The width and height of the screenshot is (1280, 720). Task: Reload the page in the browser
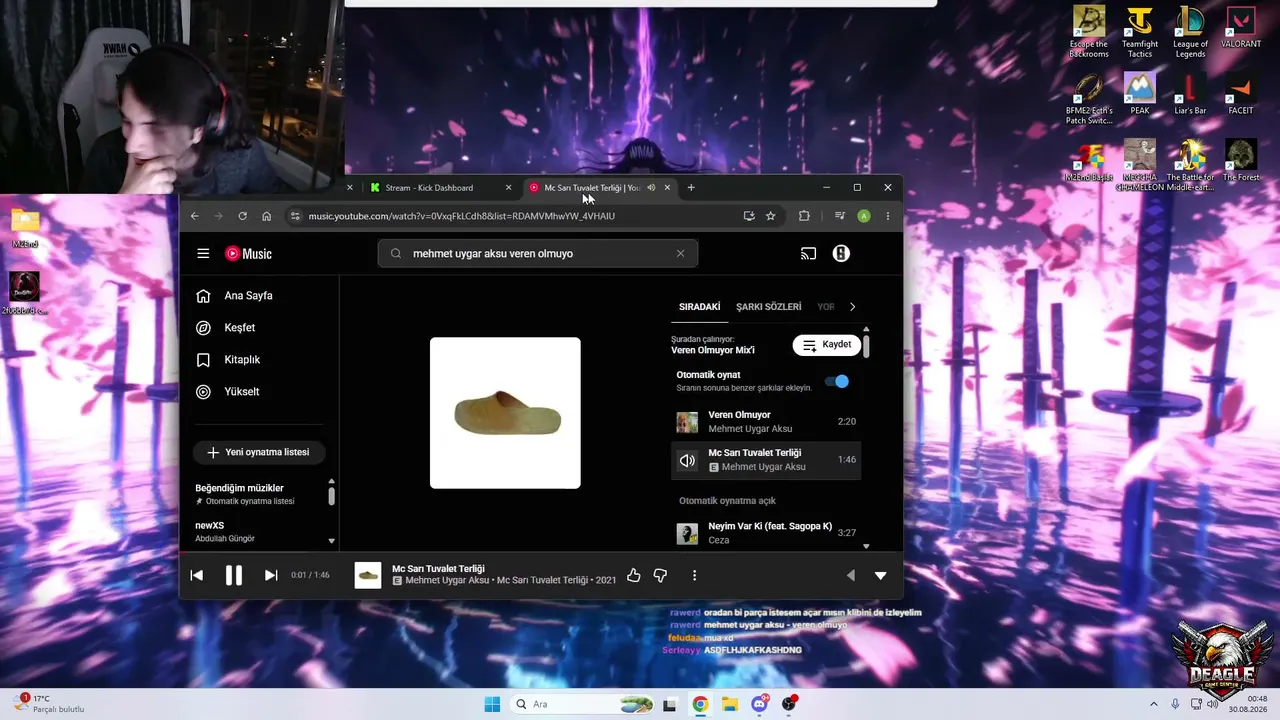[x=242, y=216]
